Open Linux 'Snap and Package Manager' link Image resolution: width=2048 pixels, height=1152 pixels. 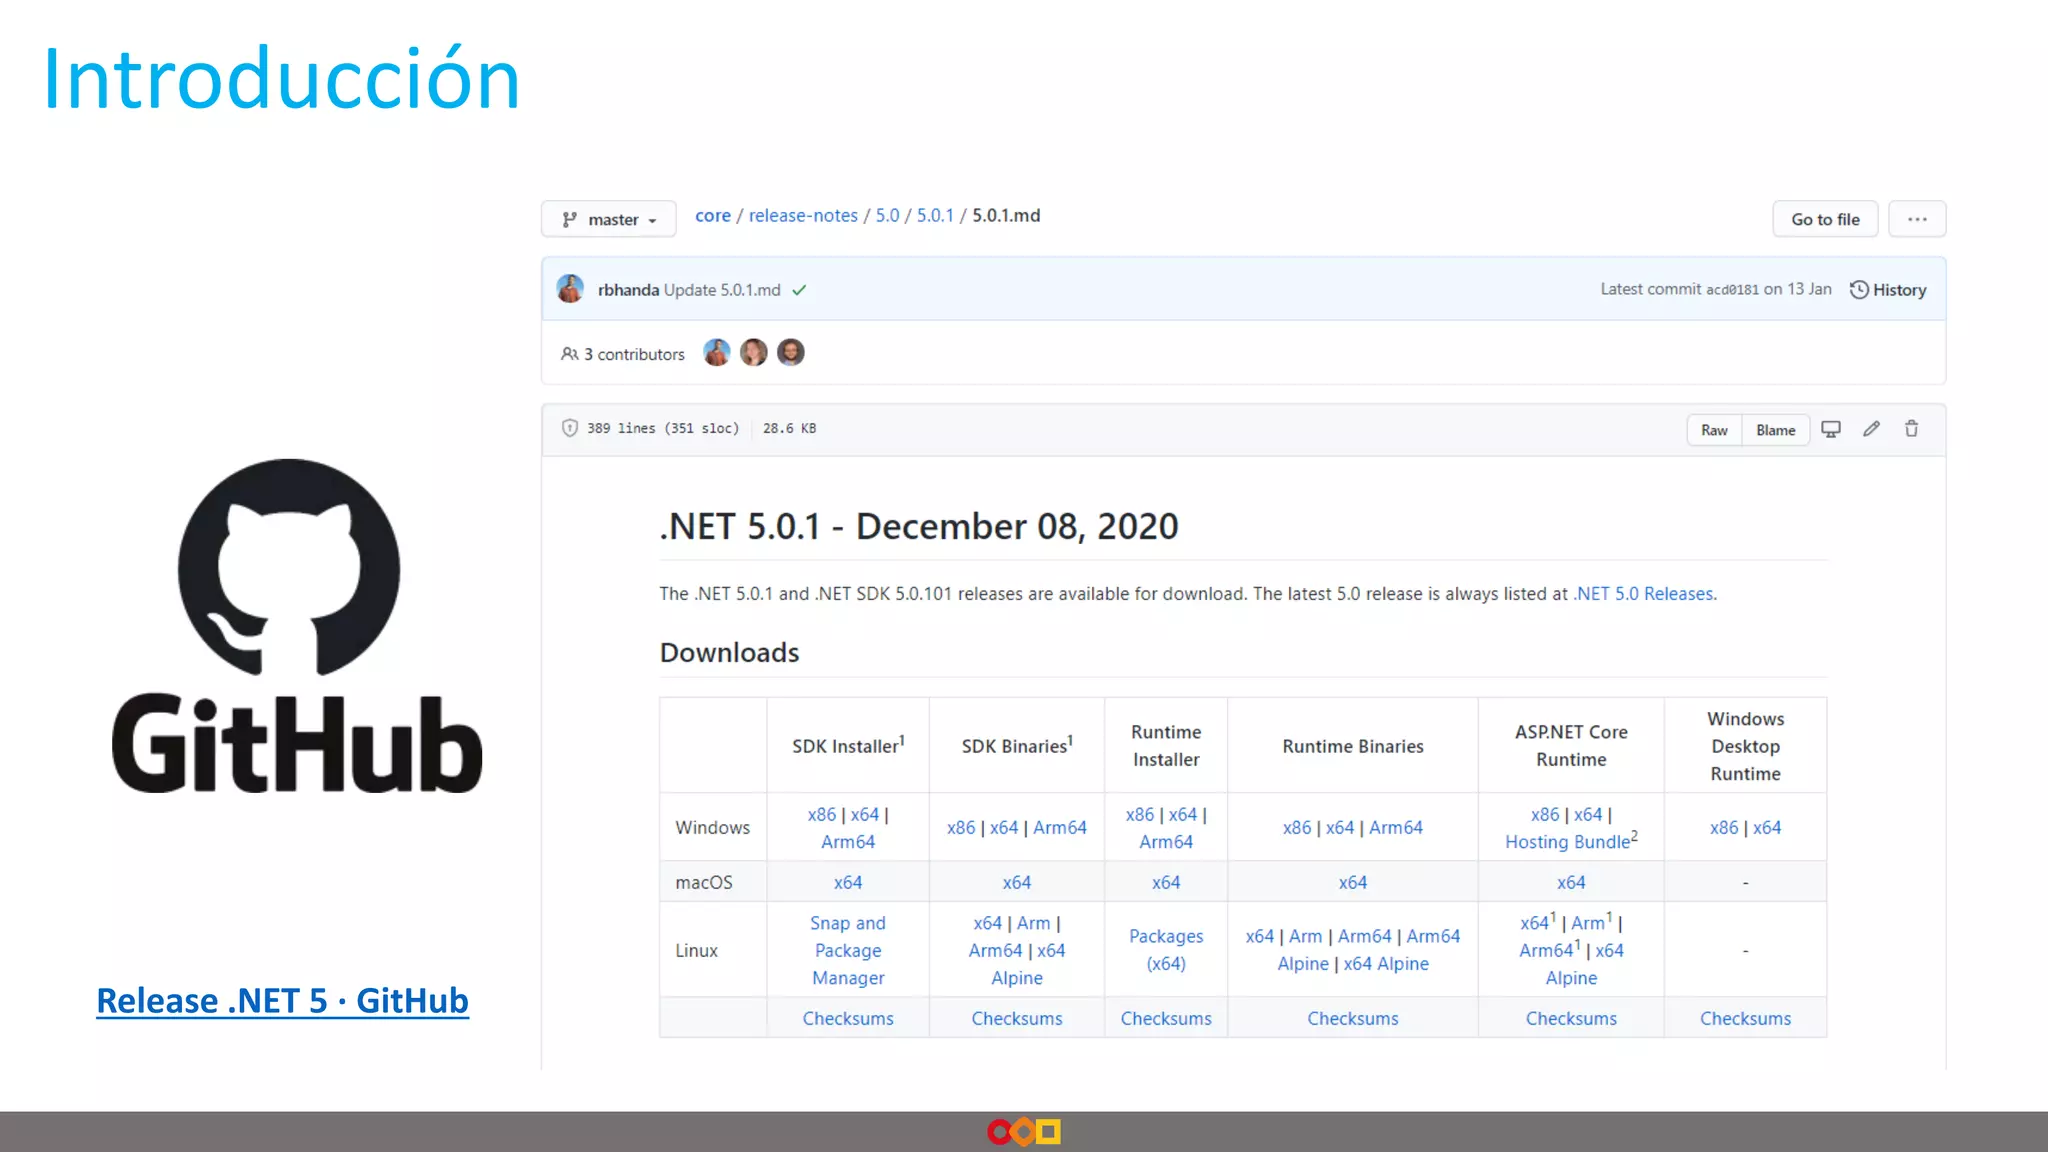coord(848,951)
